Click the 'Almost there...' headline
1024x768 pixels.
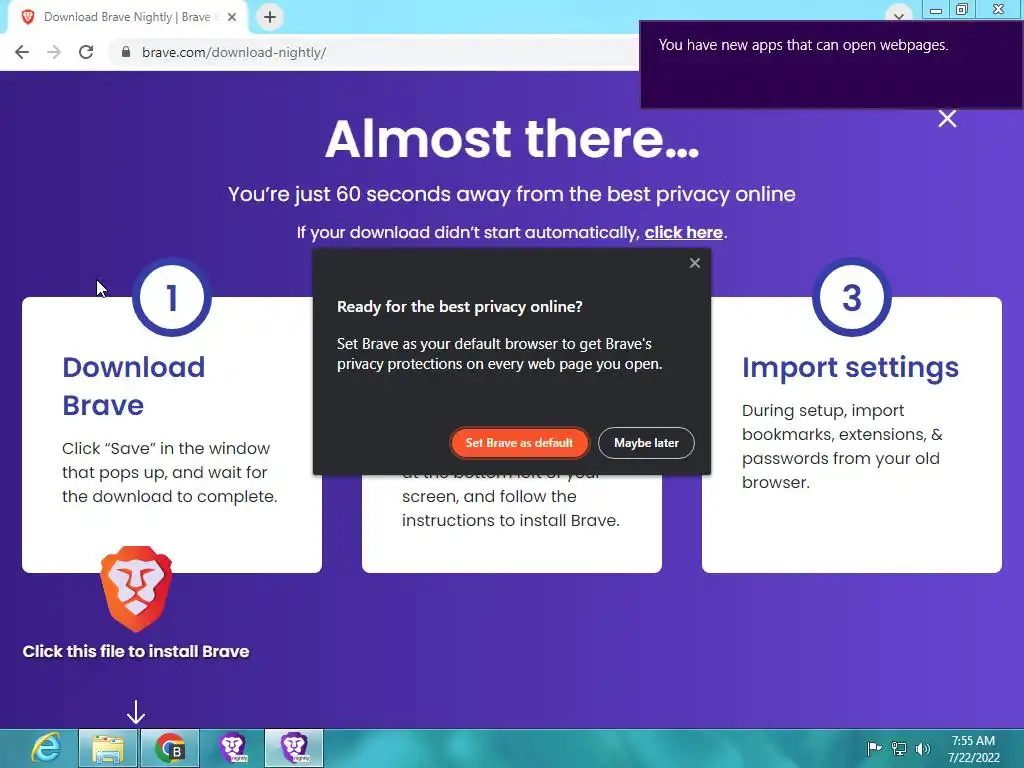click(512, 138)
